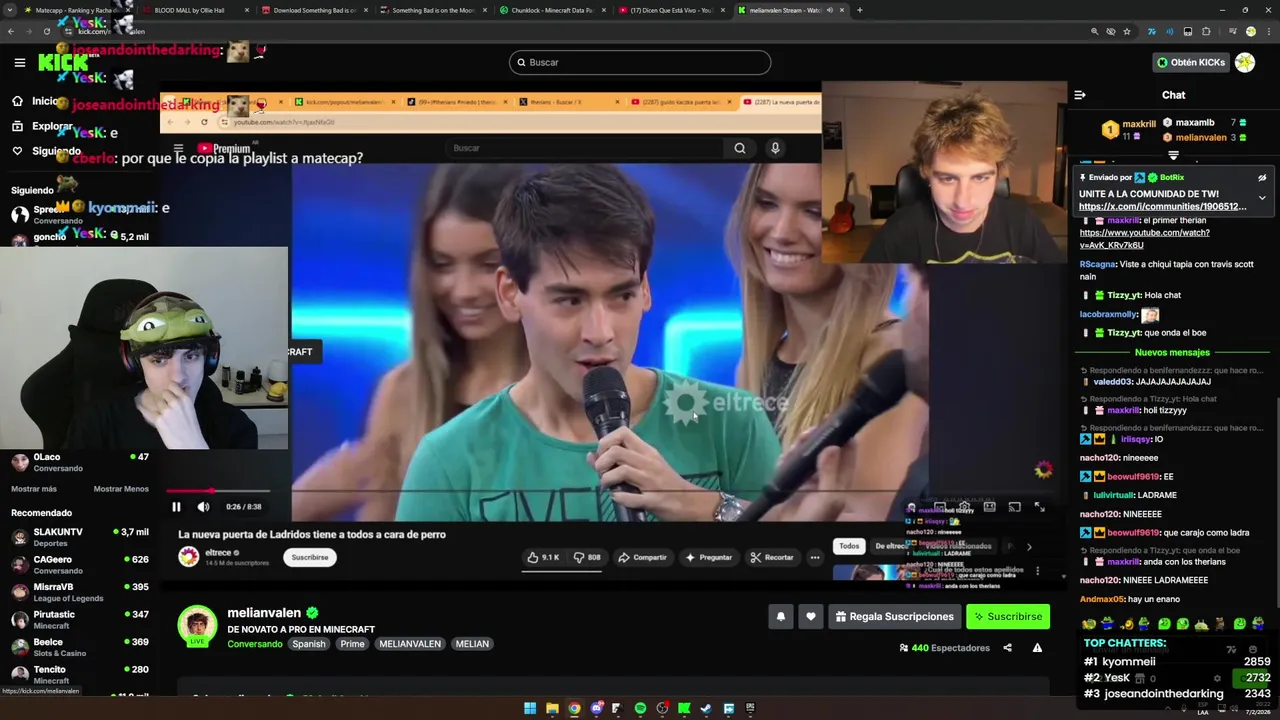Screen dimensions: 1280x720
Task: Open File Explorer from the taskbar
Action: click(552, 708)
